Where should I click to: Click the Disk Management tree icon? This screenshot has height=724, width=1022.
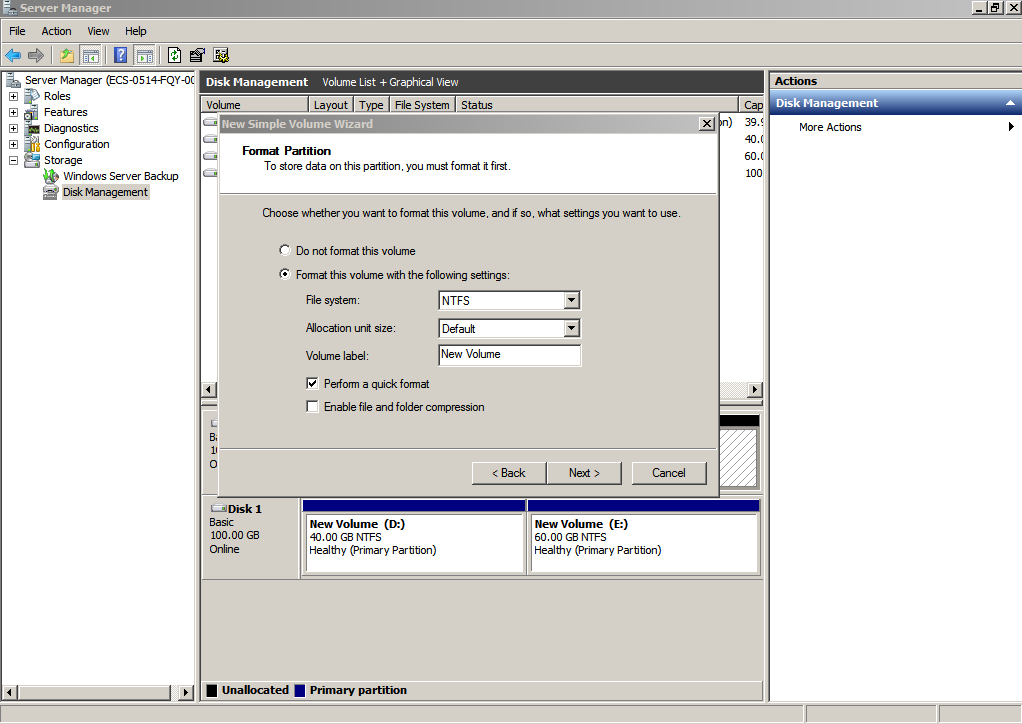(x=51, y=192)
